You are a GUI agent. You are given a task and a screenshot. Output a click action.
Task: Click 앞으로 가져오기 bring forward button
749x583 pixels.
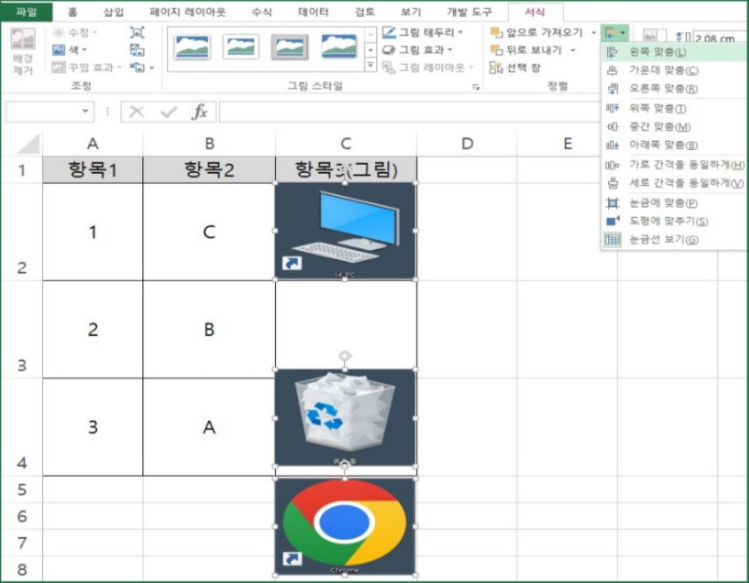(537, 32)
